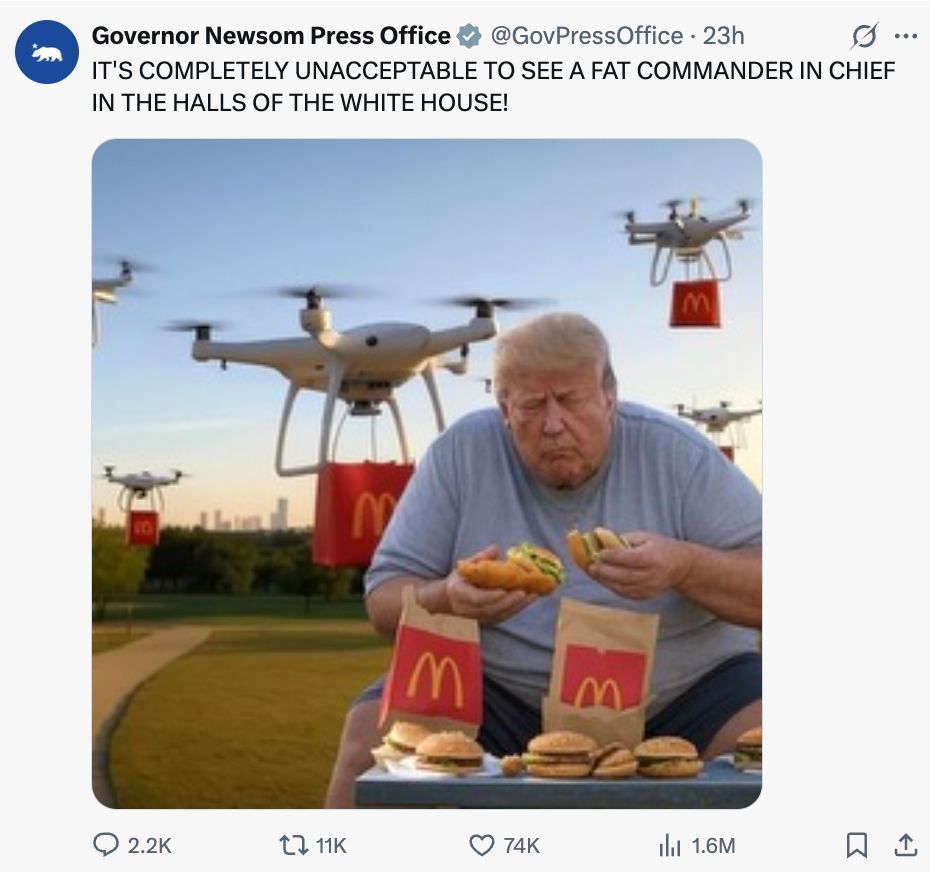
Task: Click the blue verified badge
Action: 469,36
